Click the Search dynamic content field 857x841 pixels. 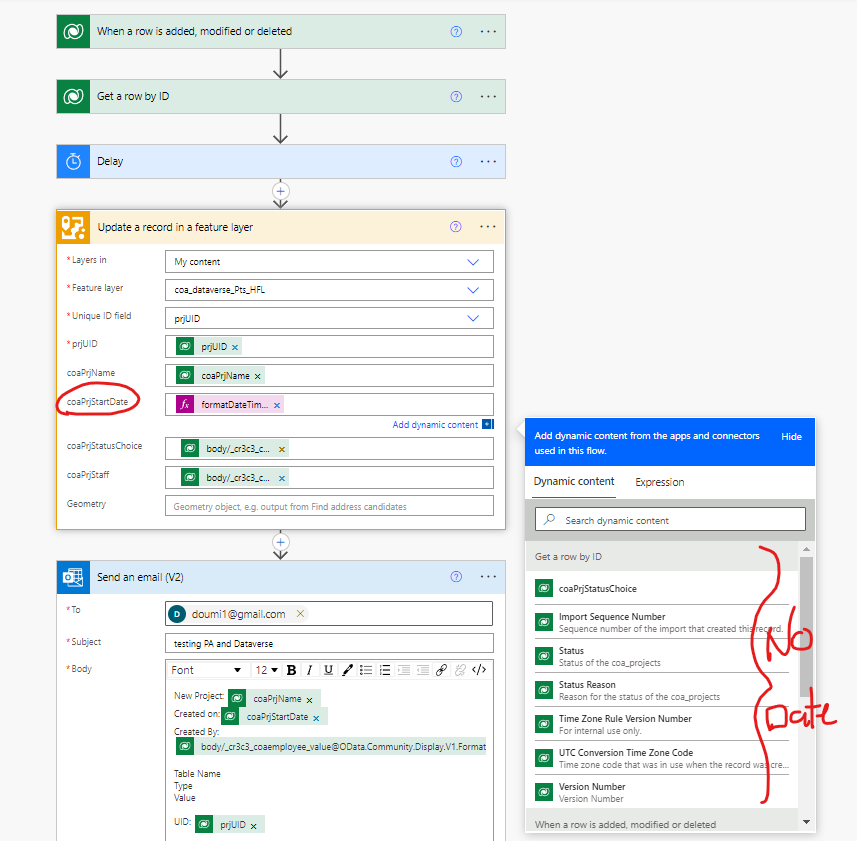tap(670, 519)
